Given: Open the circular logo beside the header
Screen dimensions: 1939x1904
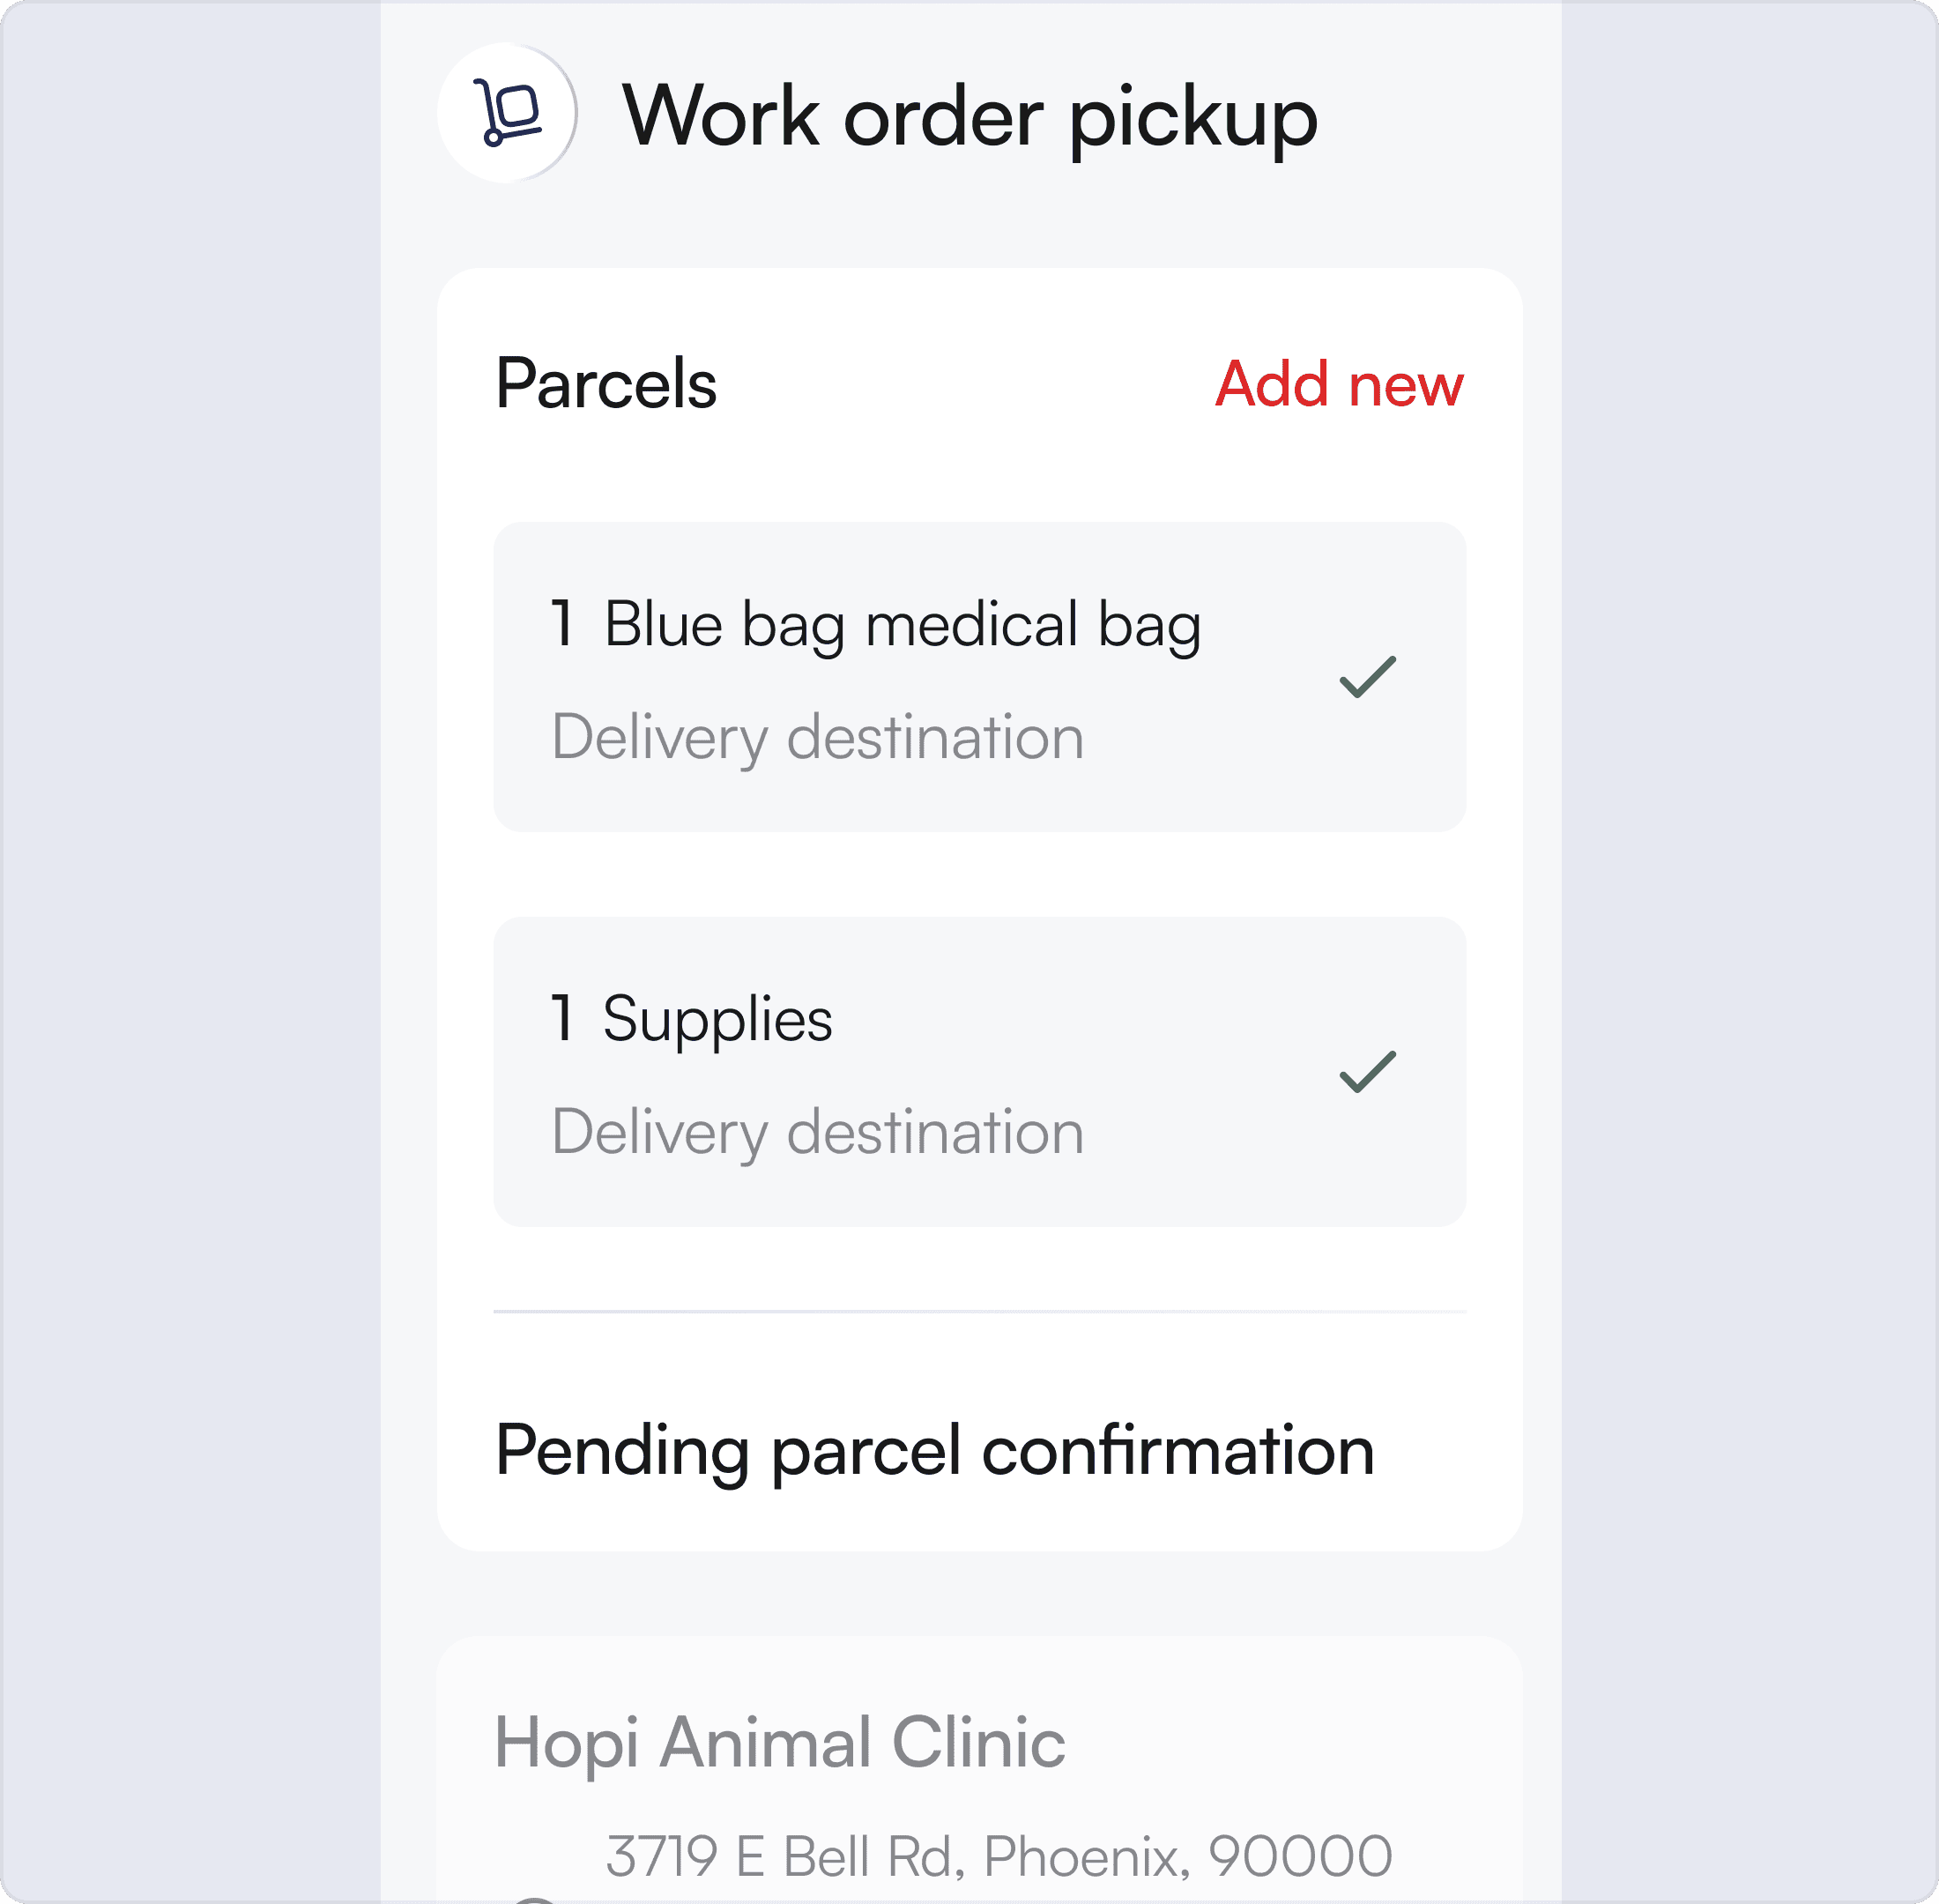Looking at the screenshot, I should coord(506,113).
